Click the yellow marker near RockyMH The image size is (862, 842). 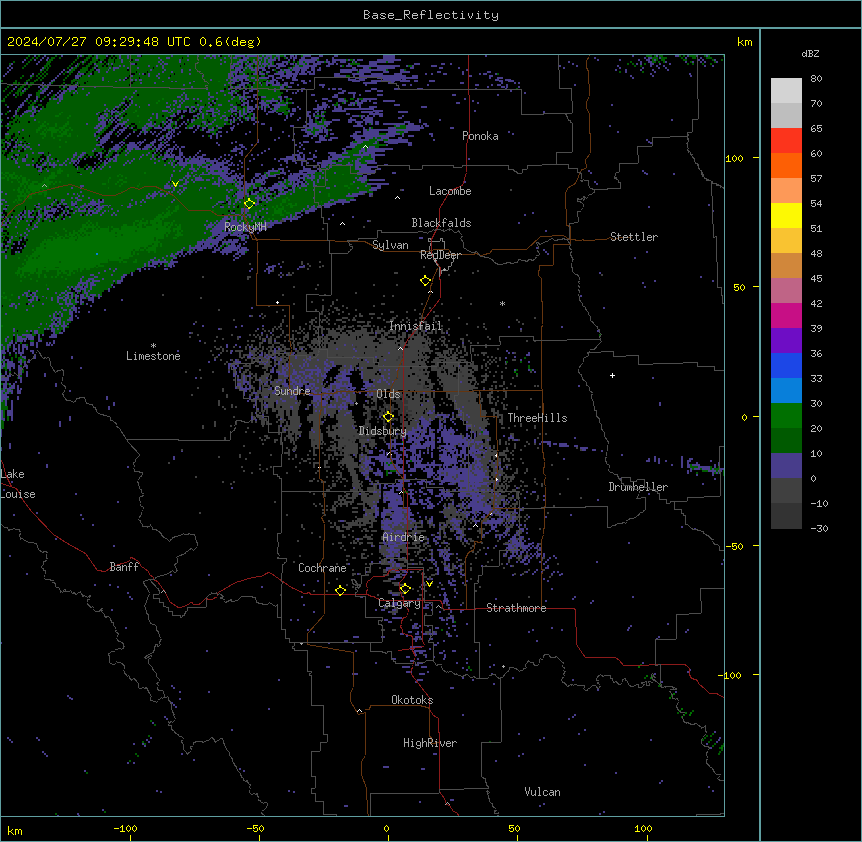(x=249, y=203)
